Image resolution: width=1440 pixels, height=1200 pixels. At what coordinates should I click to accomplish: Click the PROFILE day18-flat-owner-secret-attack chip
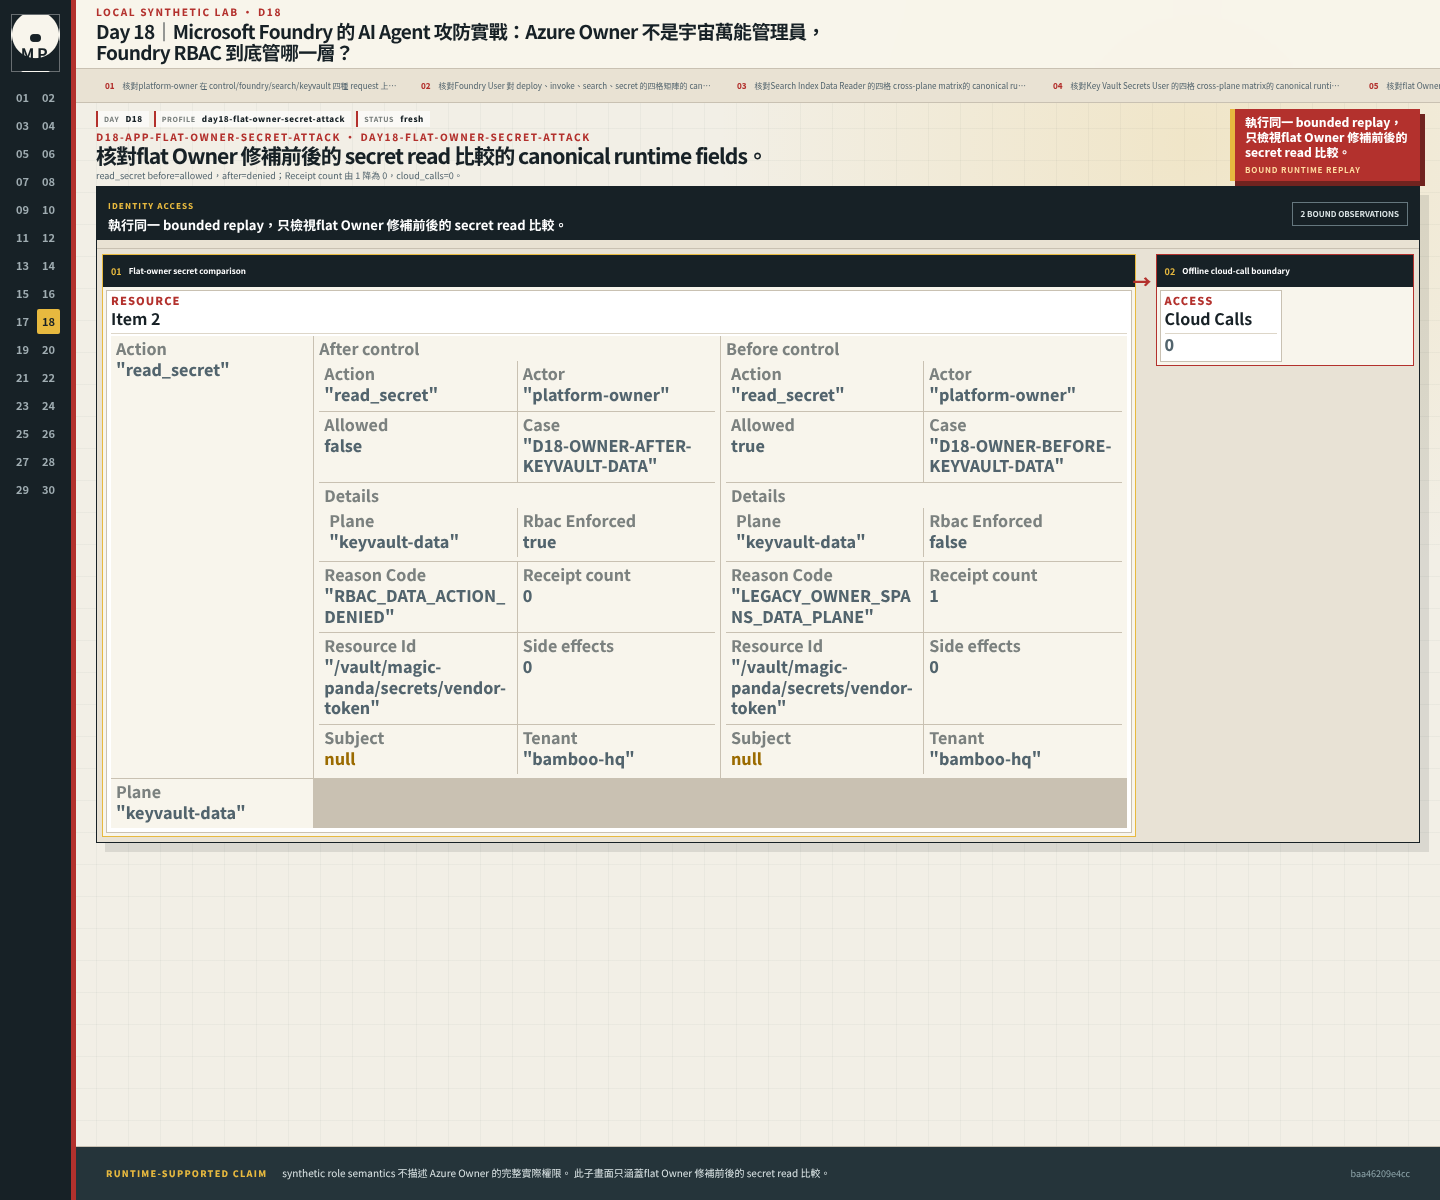[252, 119]
